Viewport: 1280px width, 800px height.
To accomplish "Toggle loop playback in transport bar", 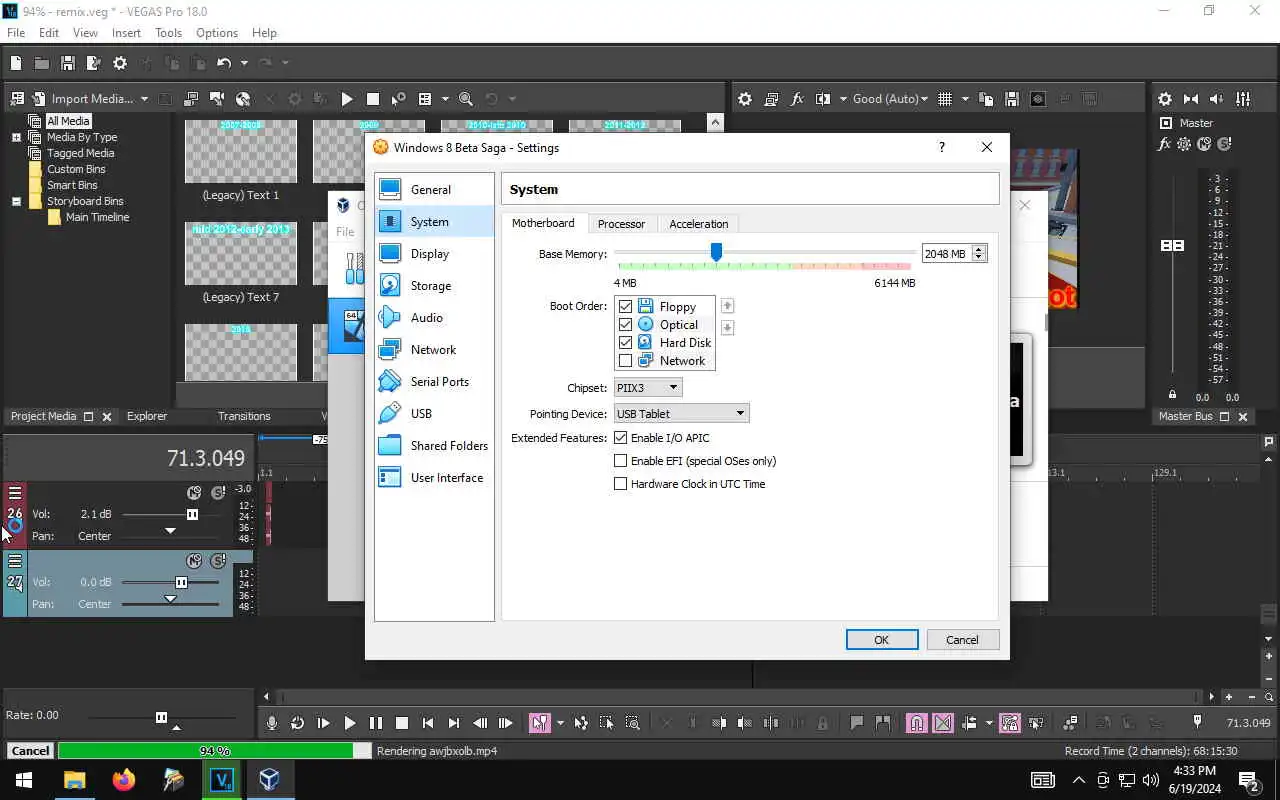I will (x=298, y=723).
